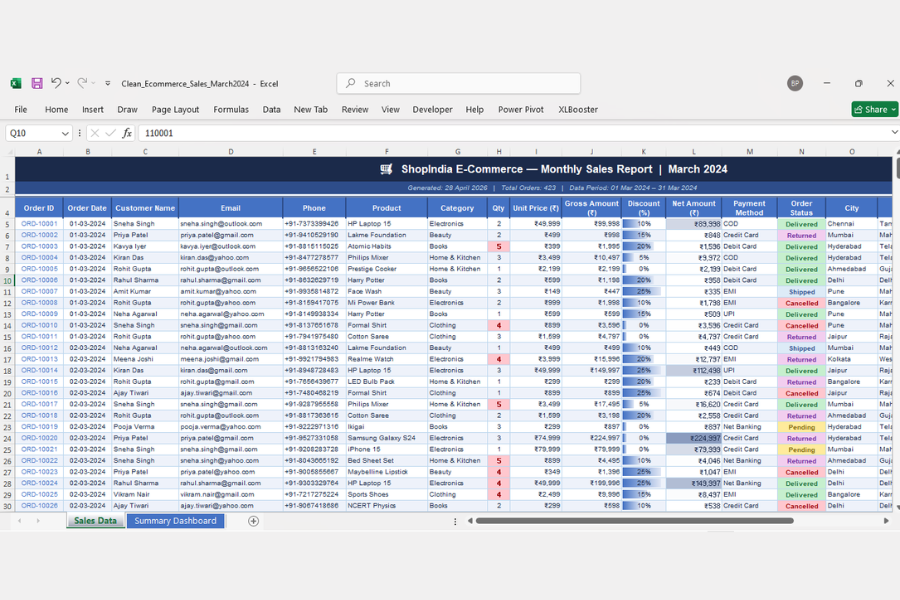The image size is (900, 600).
Task: Click the next sheet navigation arrow
Action: point(38,521)
